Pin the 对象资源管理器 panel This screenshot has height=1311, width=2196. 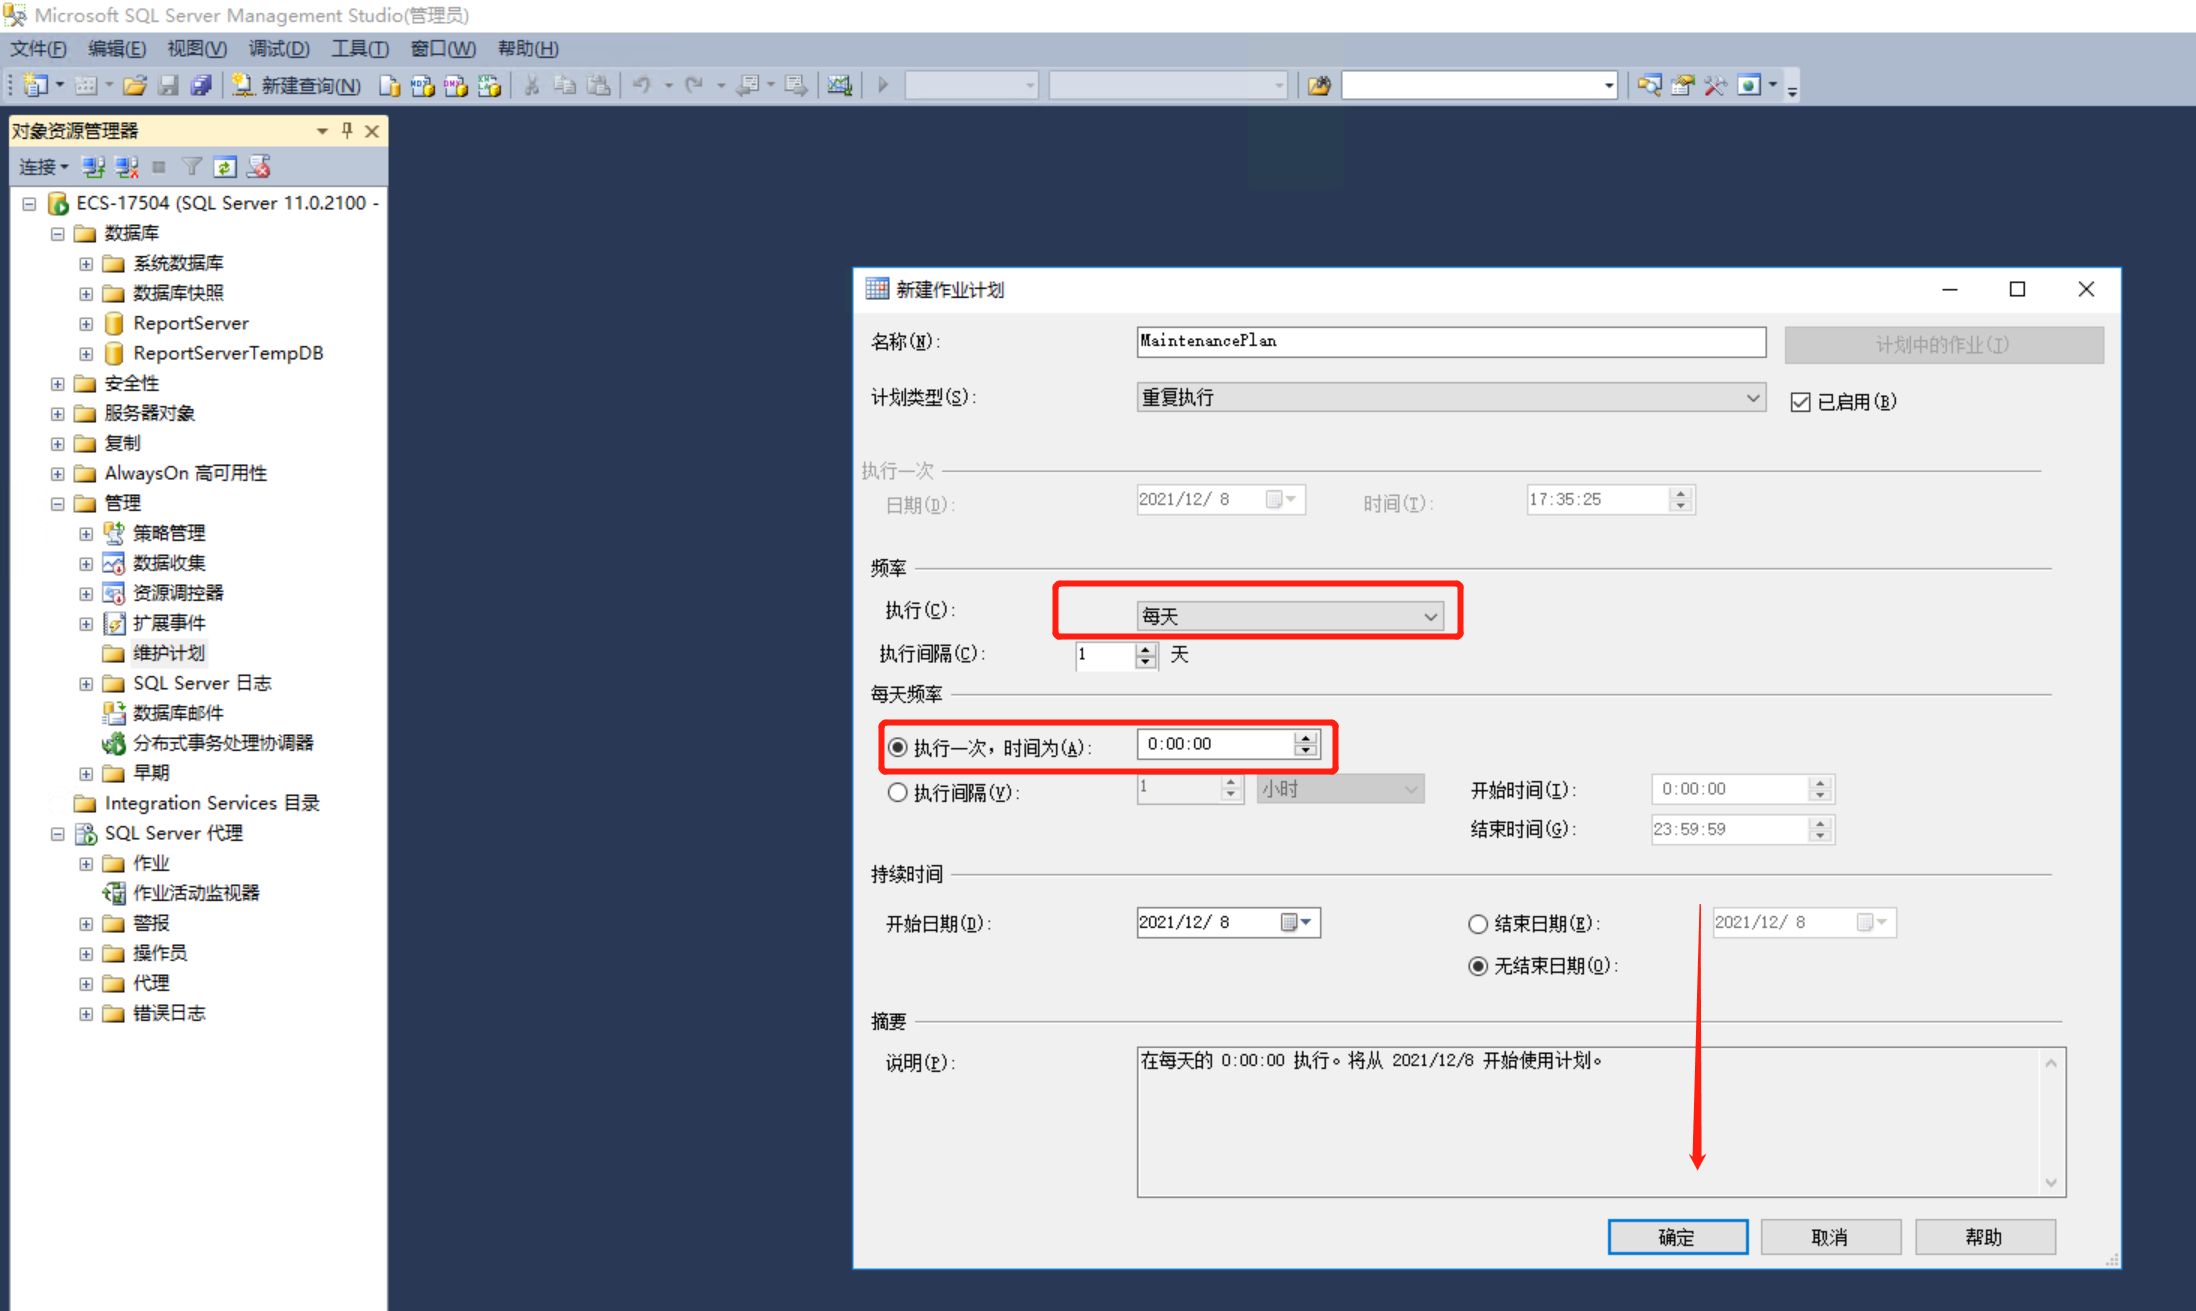click(347, 130)
